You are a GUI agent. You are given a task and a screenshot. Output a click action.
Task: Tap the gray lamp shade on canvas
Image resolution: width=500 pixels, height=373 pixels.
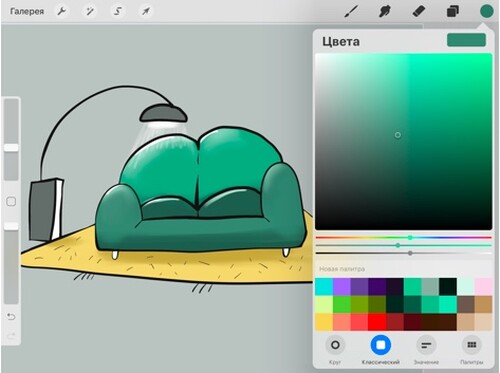(x=163, y=114)
